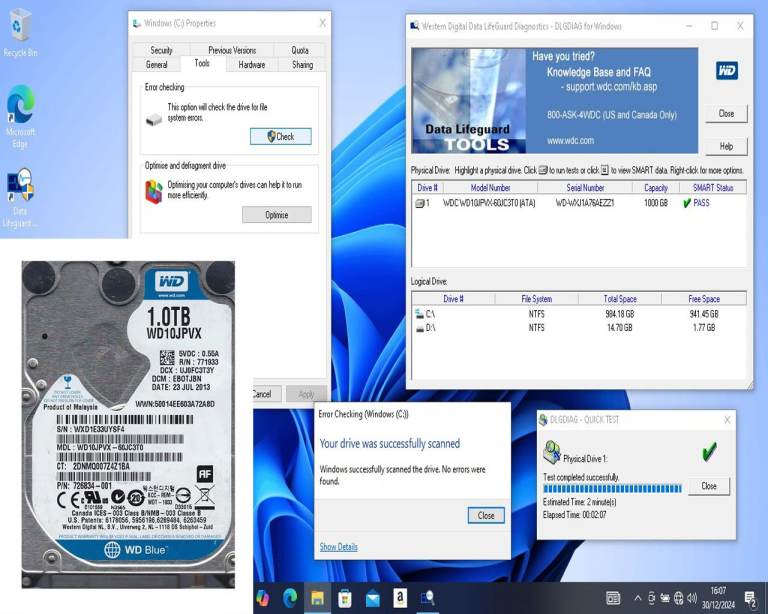
Task: Select the D:\ logical drive icon
Action: (419, 327)
